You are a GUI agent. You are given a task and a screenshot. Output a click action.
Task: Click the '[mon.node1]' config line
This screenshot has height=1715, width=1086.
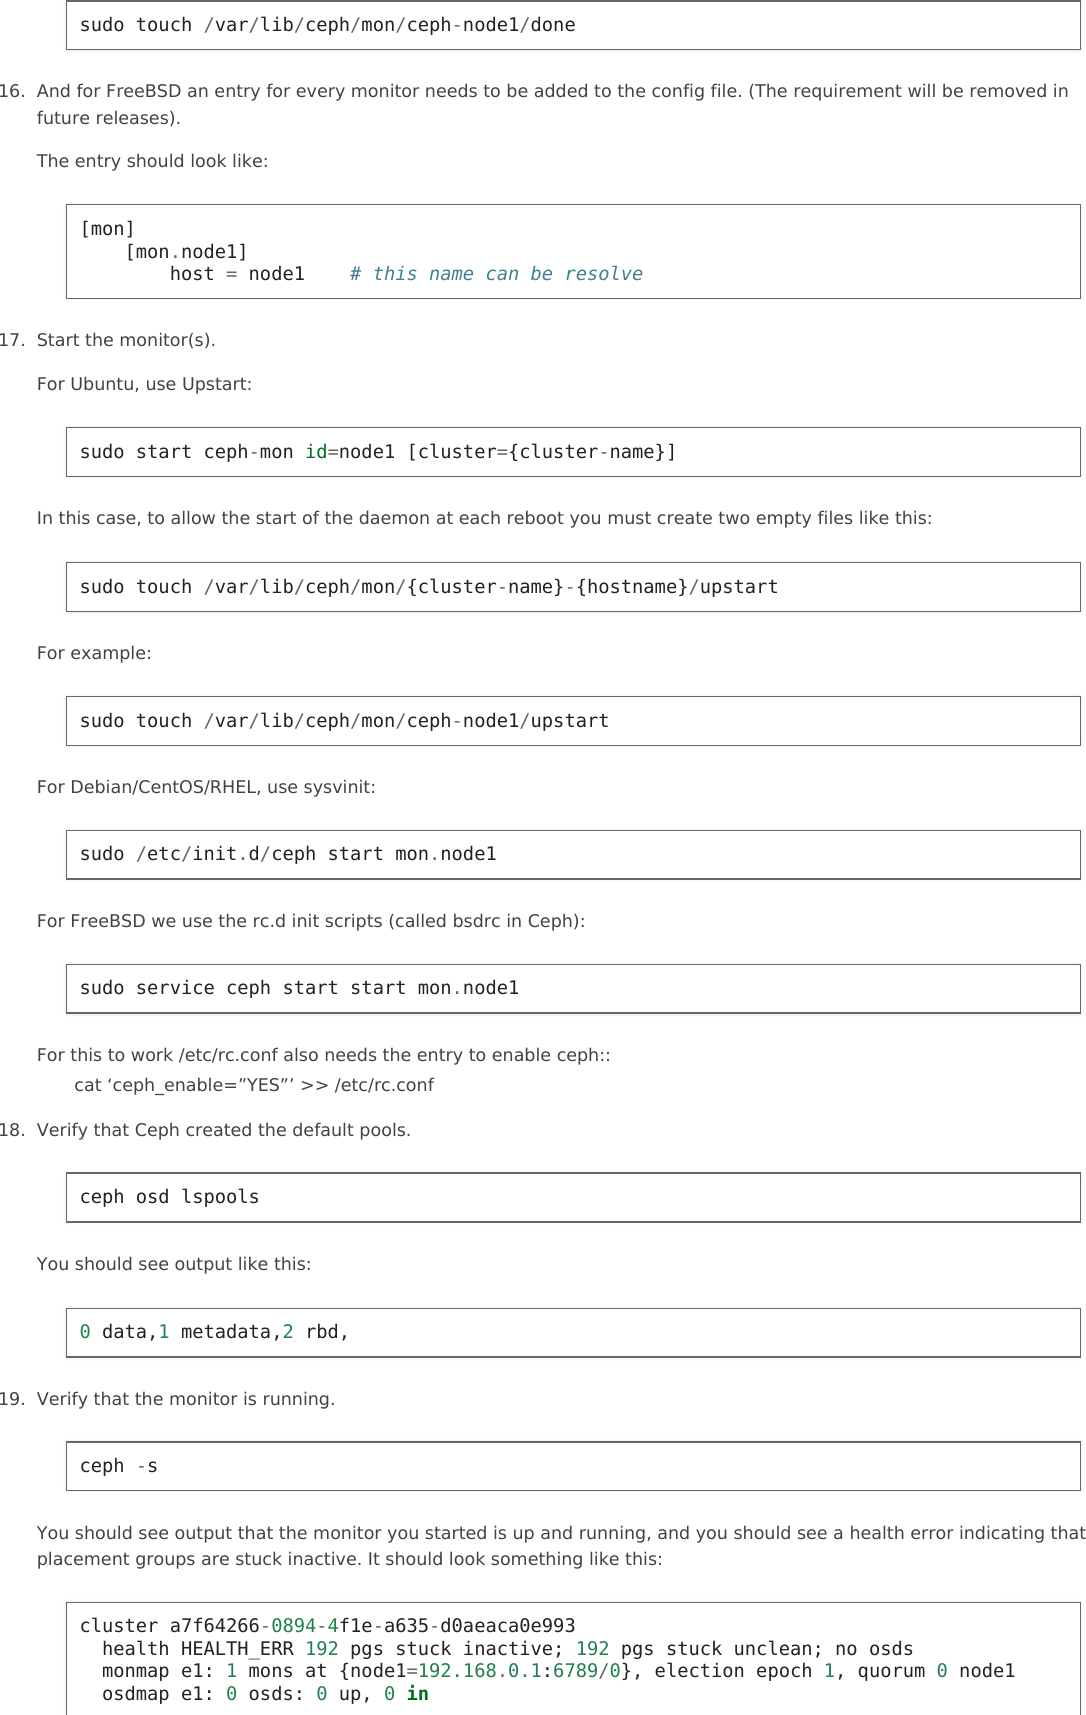tap(186, 252)
